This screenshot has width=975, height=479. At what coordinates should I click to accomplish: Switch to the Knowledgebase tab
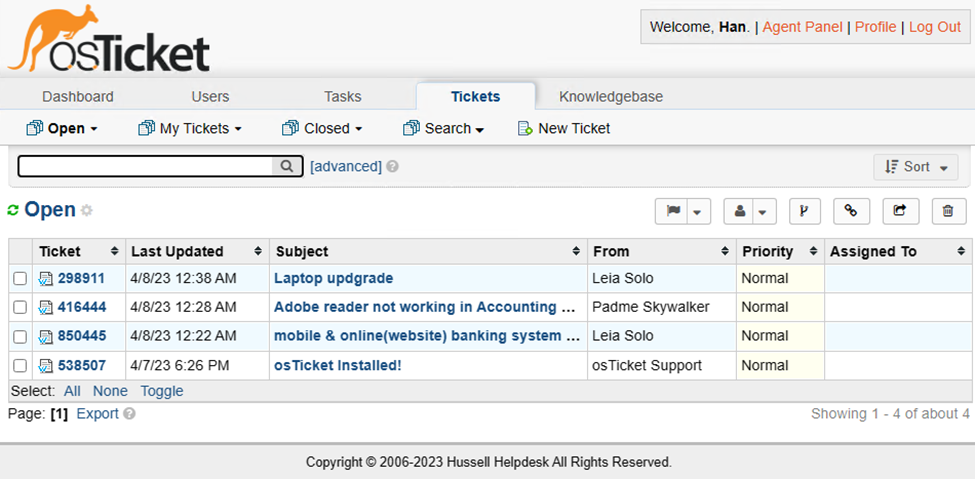point(611,96)
